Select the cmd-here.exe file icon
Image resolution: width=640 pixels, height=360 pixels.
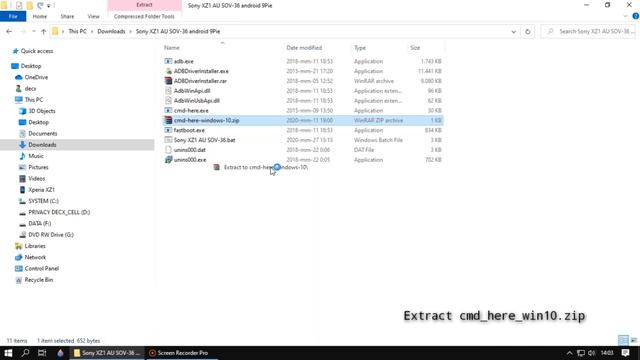pyautogui.click(x=168, y=111)
